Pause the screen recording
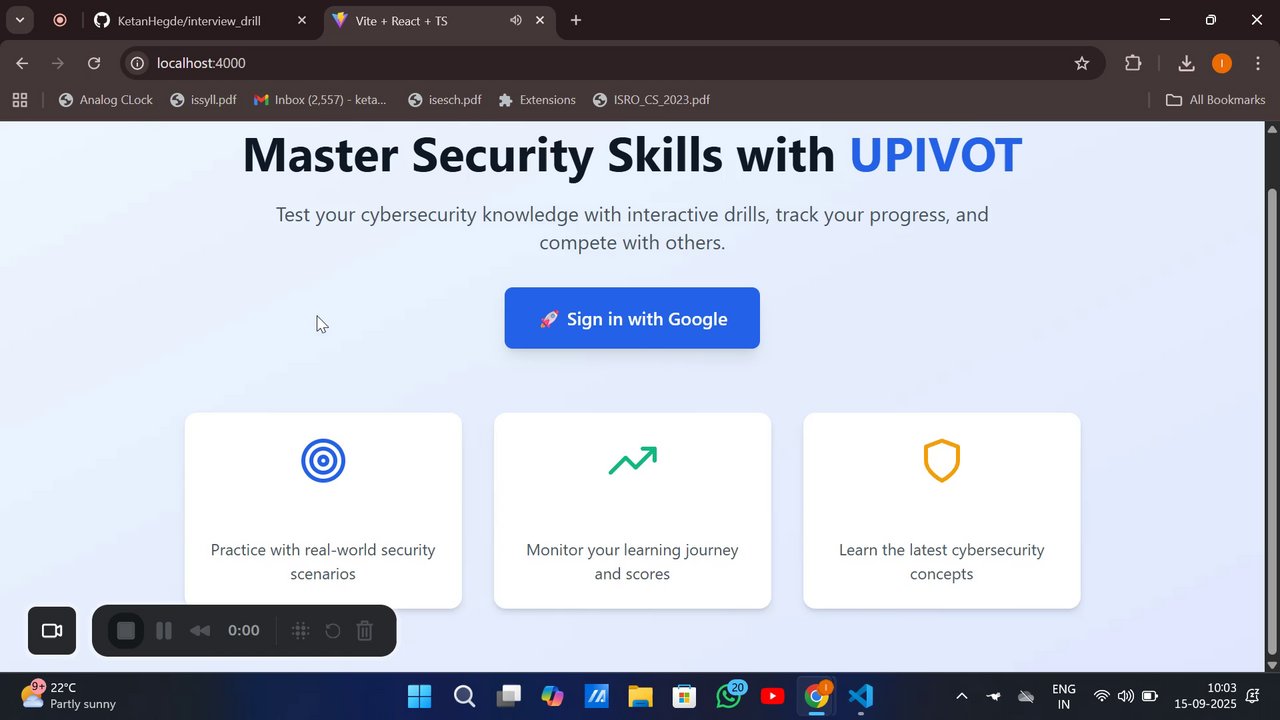 164,631
